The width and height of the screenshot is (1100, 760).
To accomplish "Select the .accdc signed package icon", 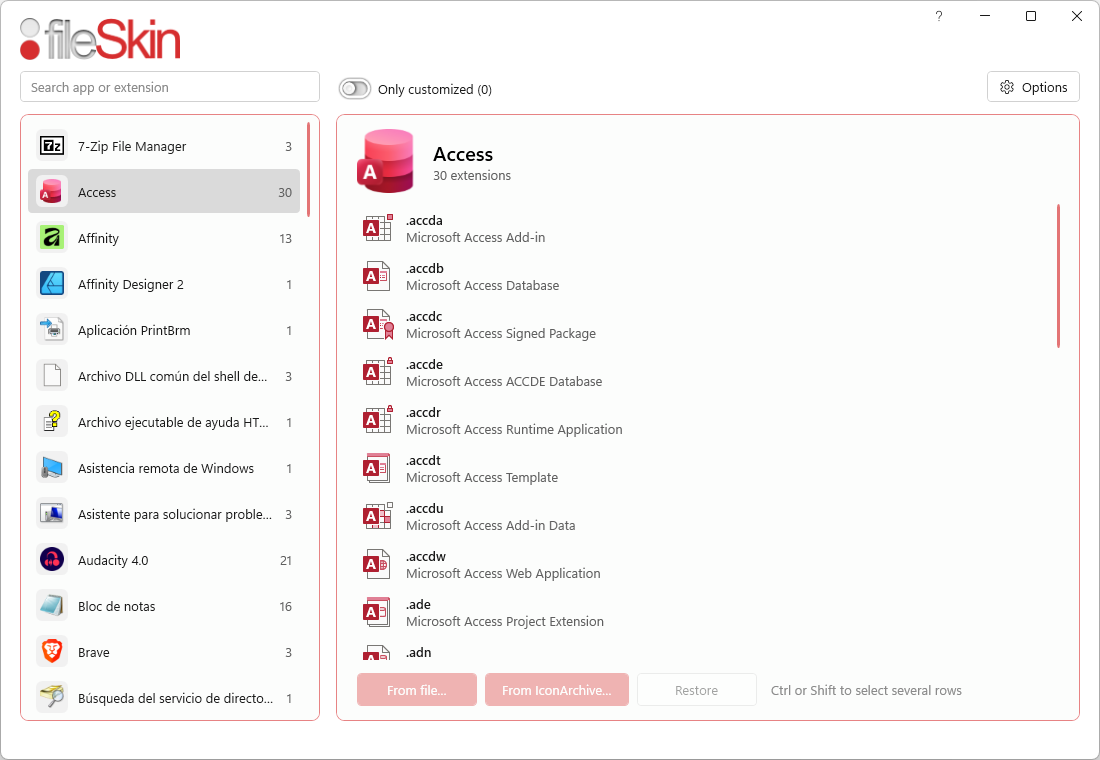I will pos(377,324).
